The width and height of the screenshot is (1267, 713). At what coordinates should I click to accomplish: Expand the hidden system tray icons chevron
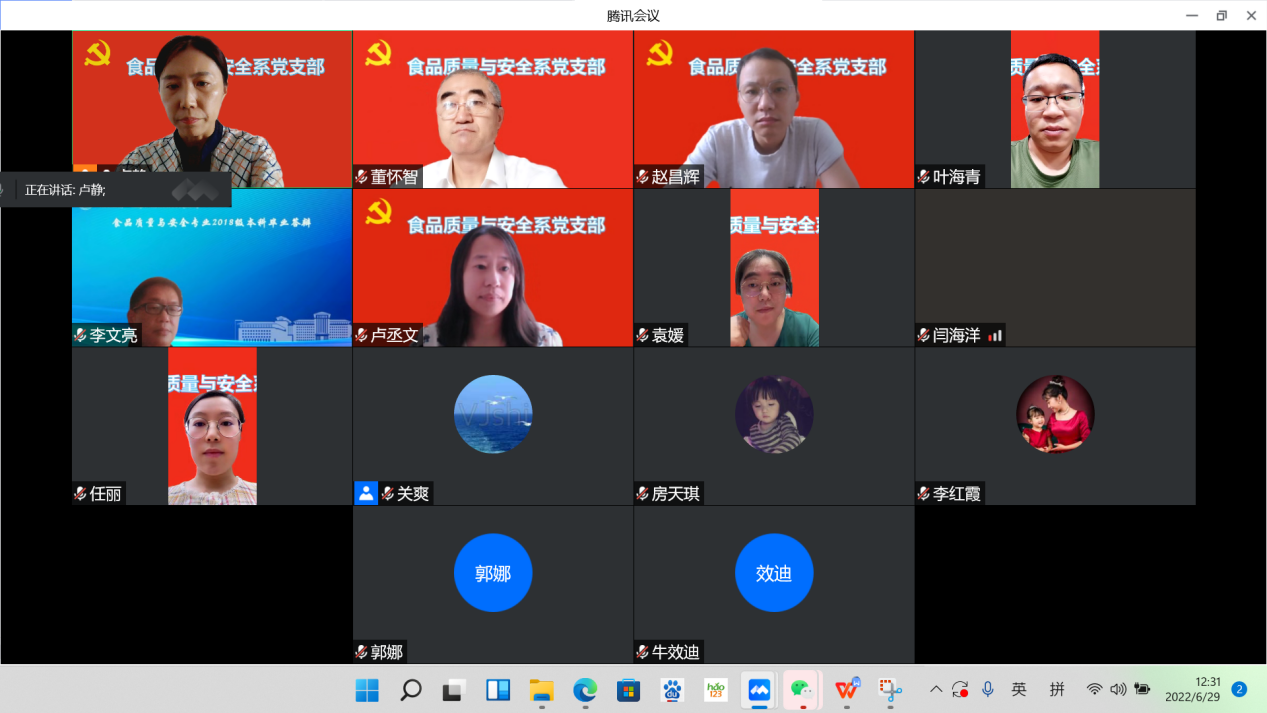936,689
